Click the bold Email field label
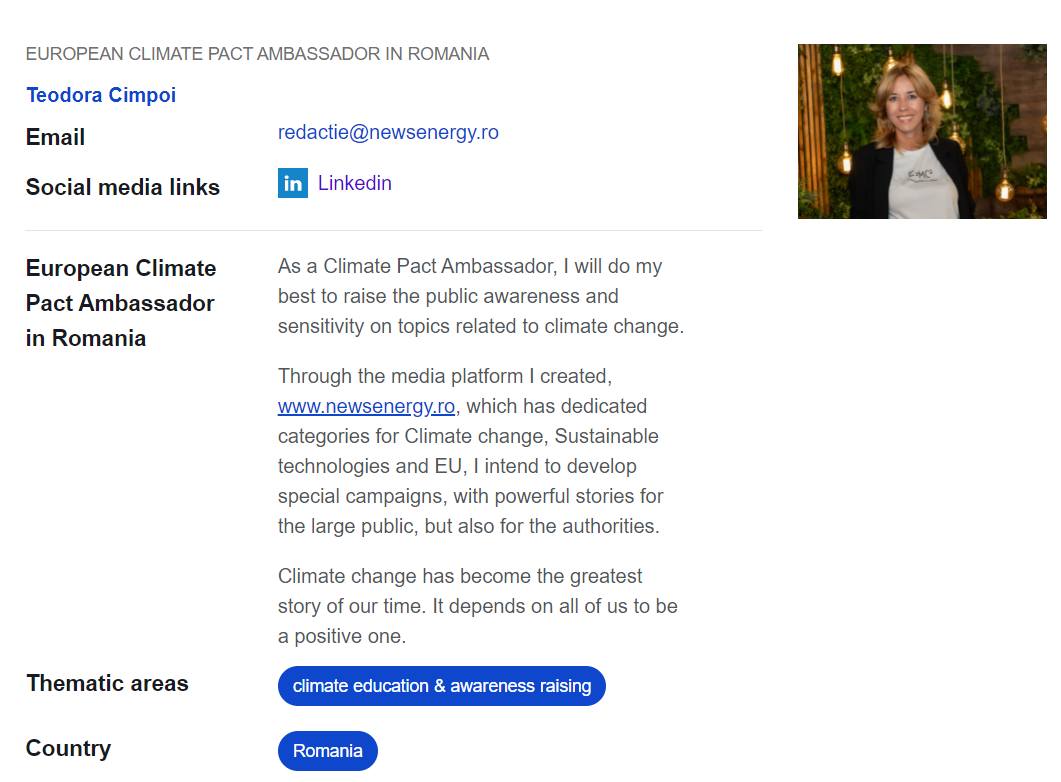Image resolution: width=1061 pixels, height=782 pixels. point(55,137)
